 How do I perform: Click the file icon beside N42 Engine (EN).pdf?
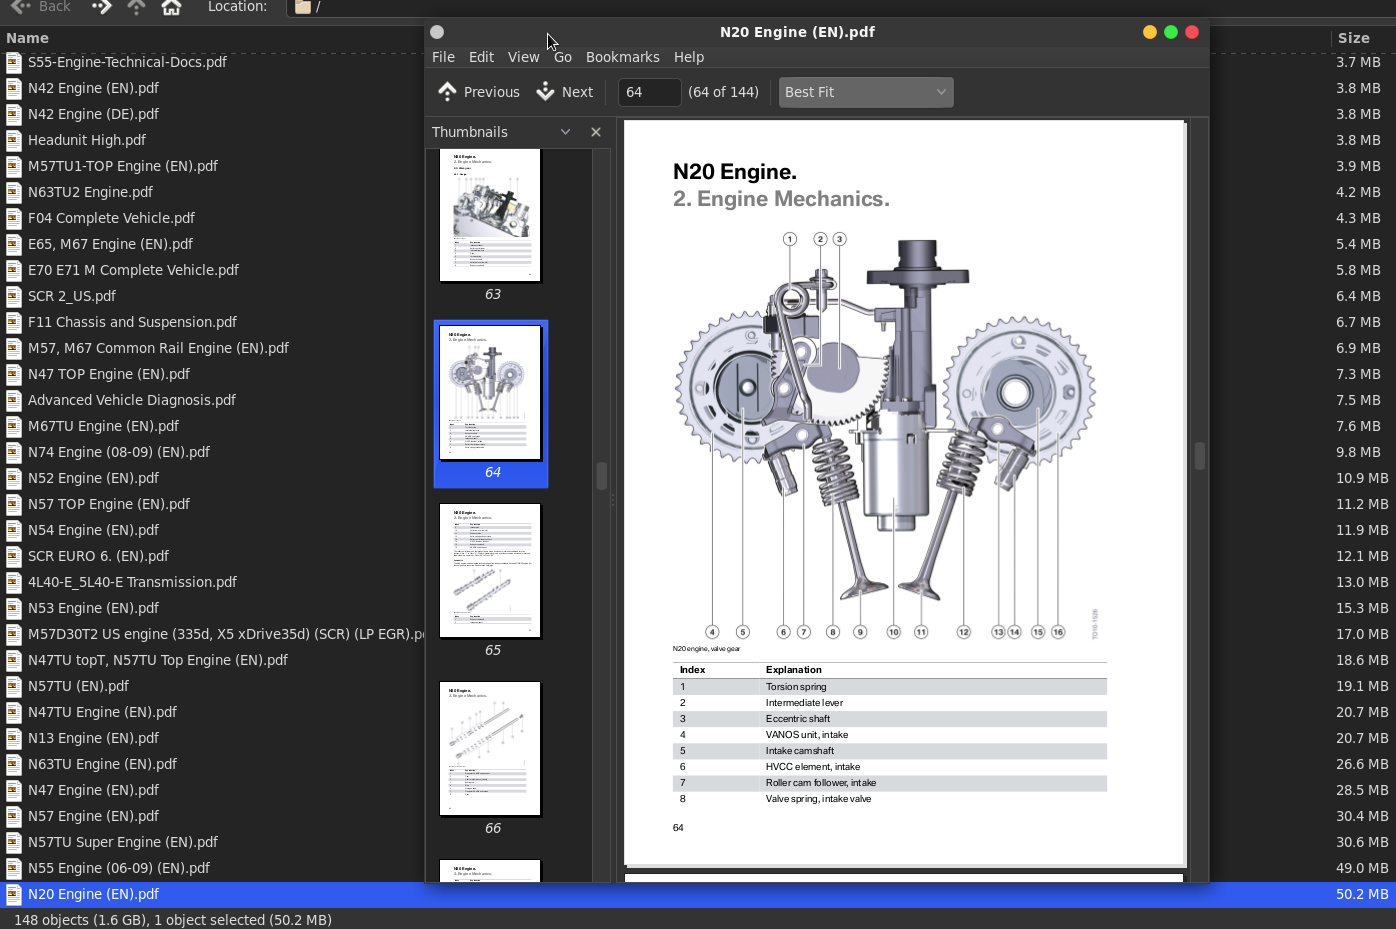point(14,88)
